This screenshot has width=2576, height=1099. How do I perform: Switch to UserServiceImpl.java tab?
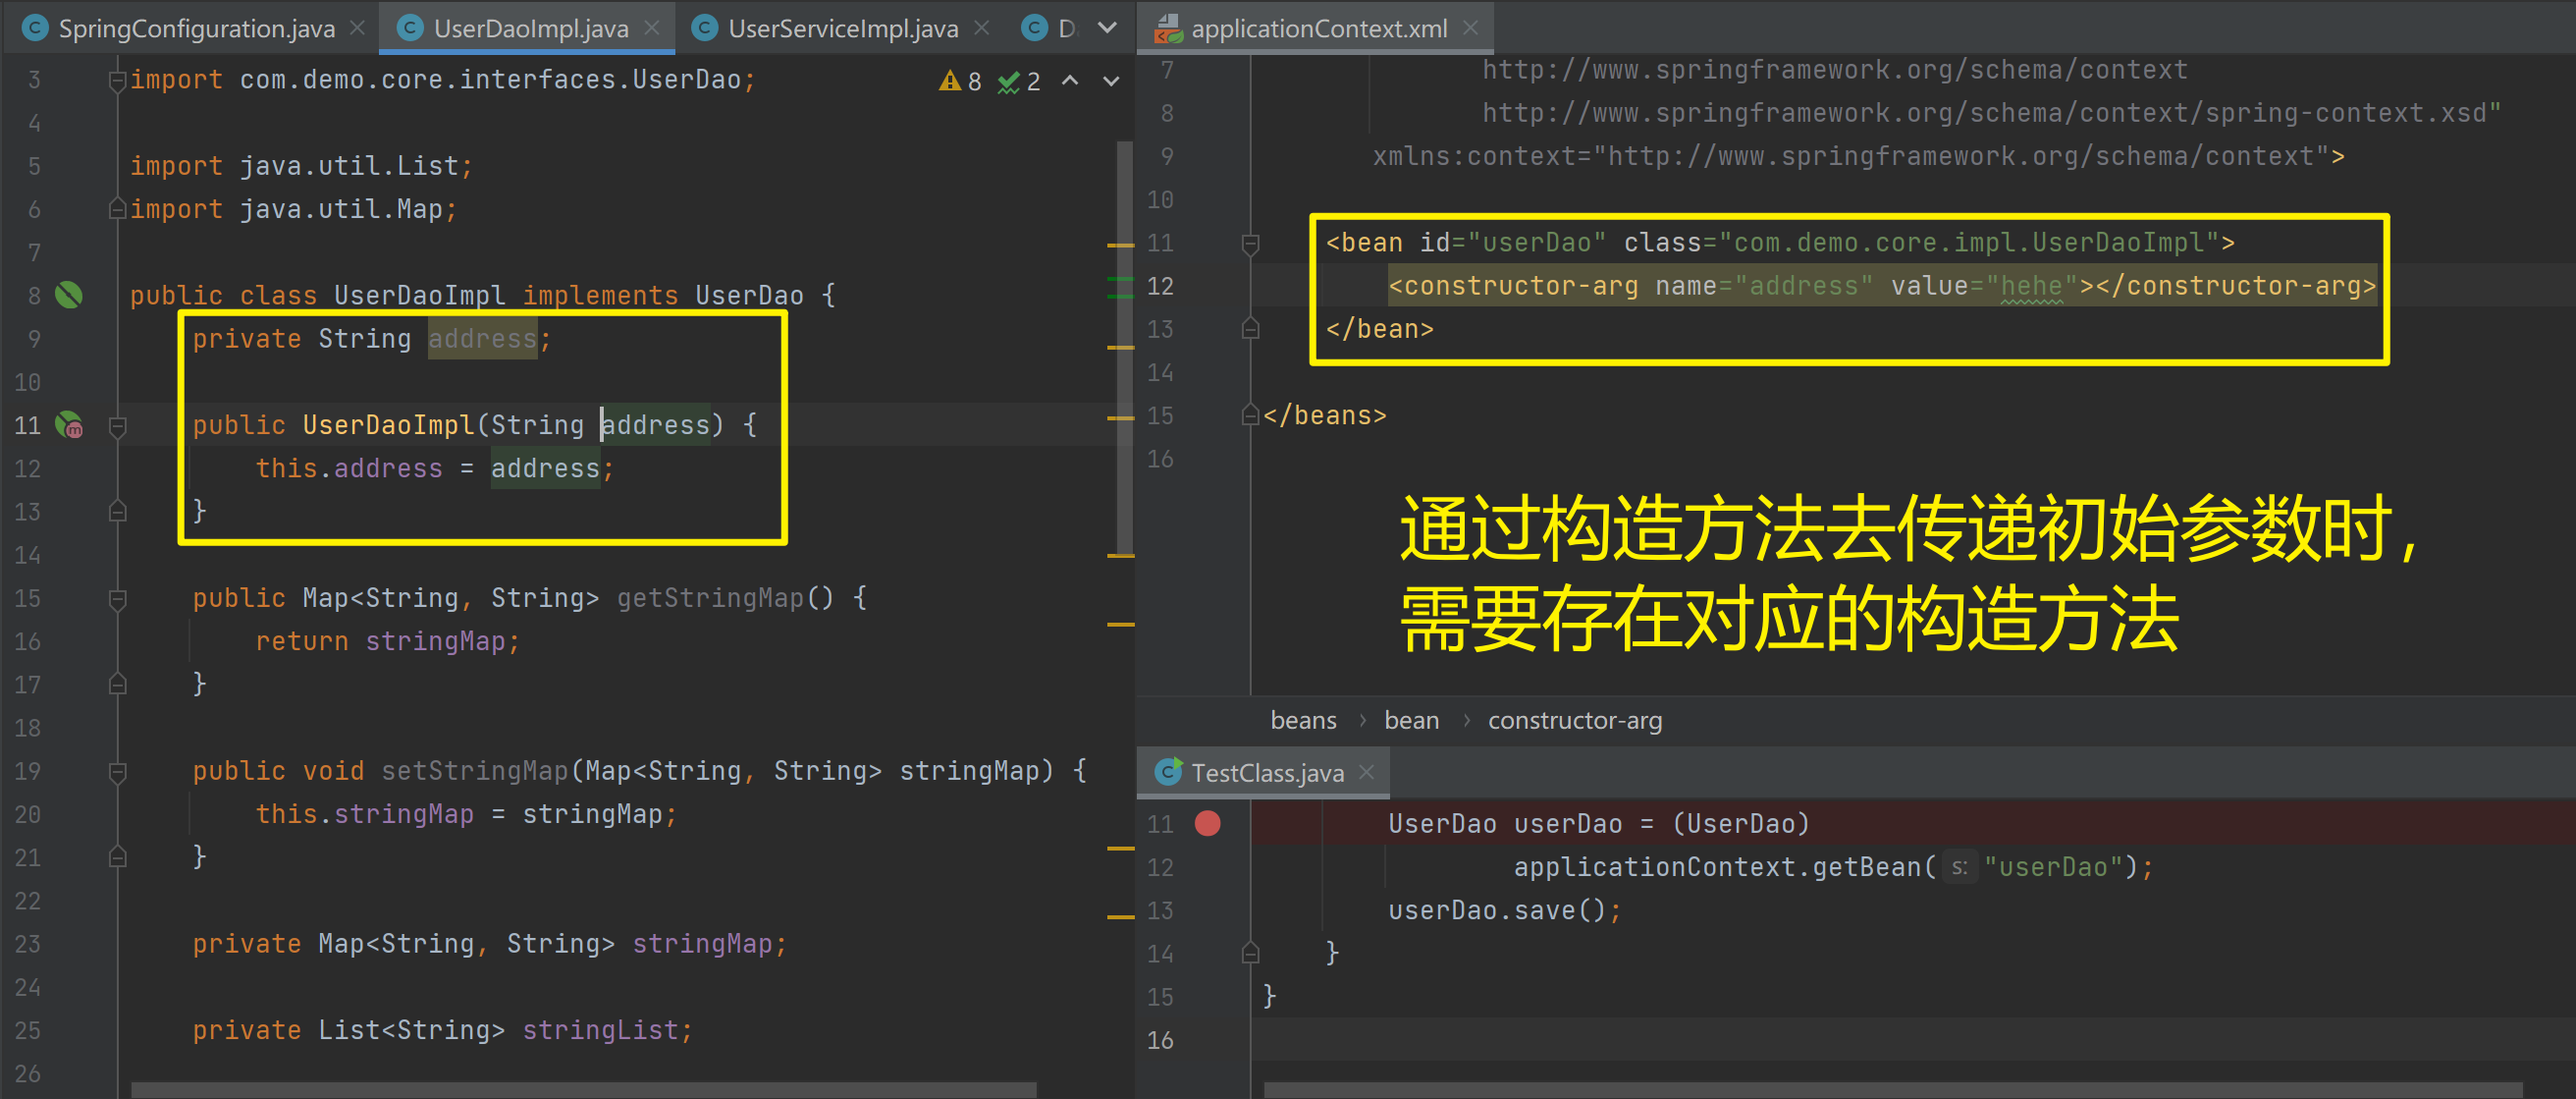(842, 28)
